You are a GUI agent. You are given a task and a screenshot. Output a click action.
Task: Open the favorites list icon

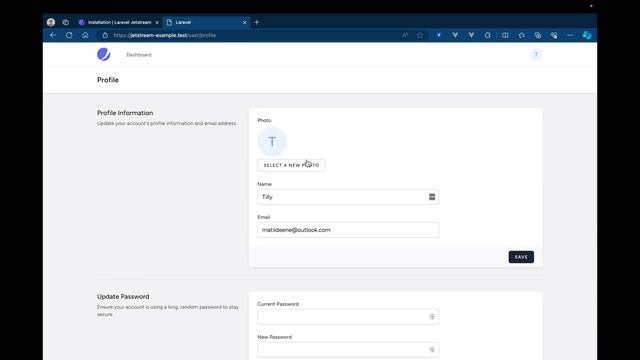click(x=522, y=36)
